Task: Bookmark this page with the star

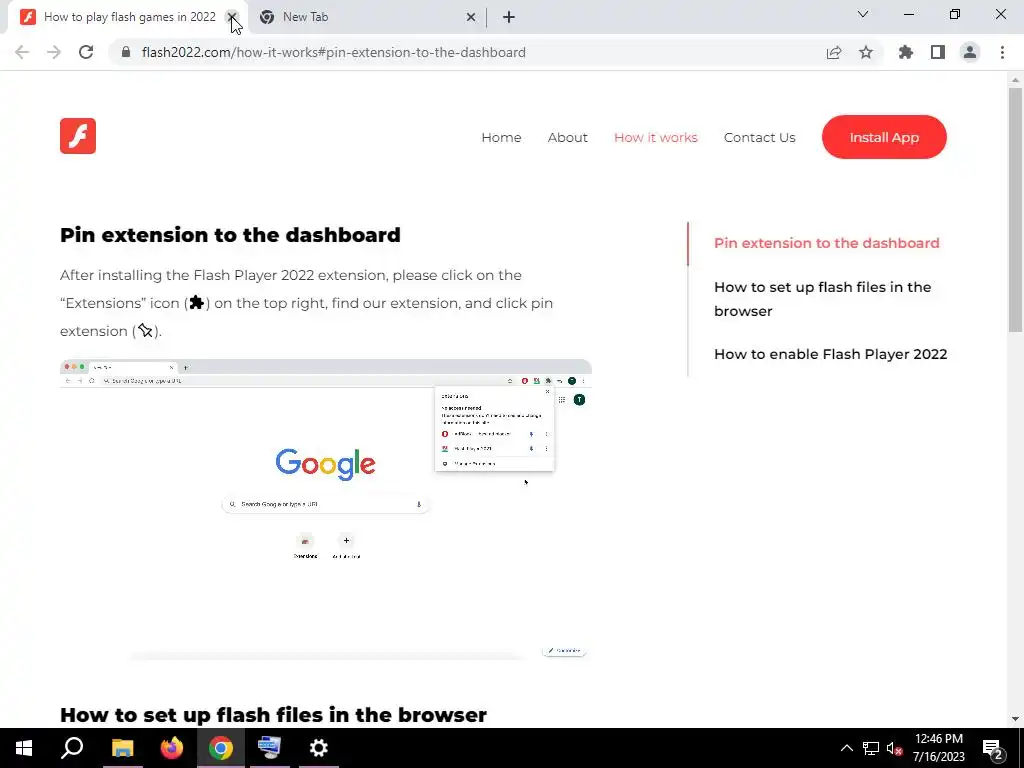Action: click(866, 52)
